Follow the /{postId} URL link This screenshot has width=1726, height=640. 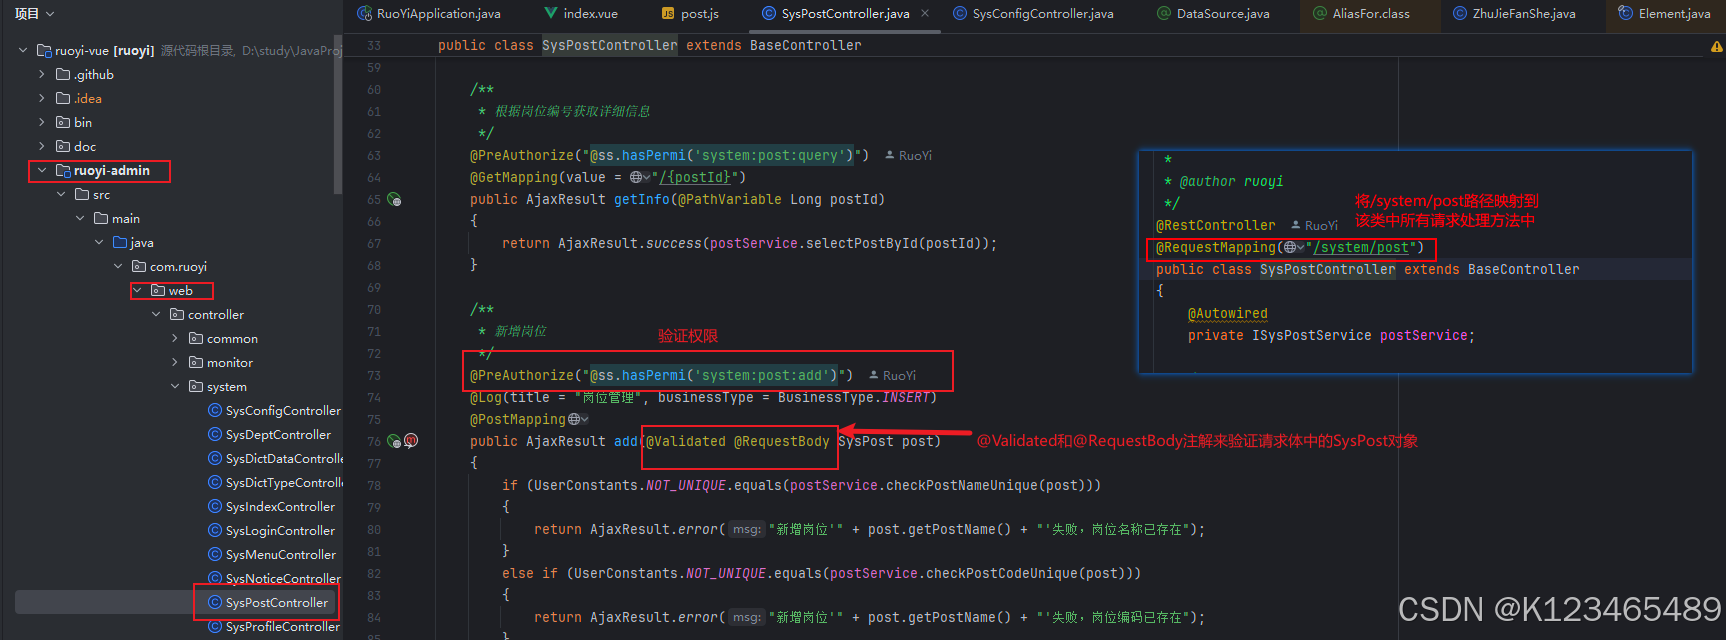(695, 178)
